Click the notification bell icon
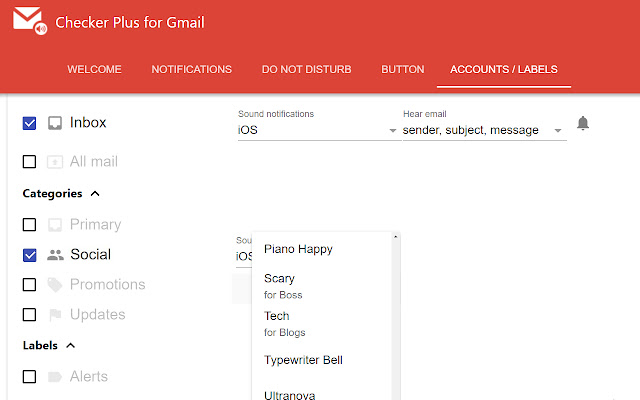Viewport: 640px width, 400px height. click(x=583, y=123)
